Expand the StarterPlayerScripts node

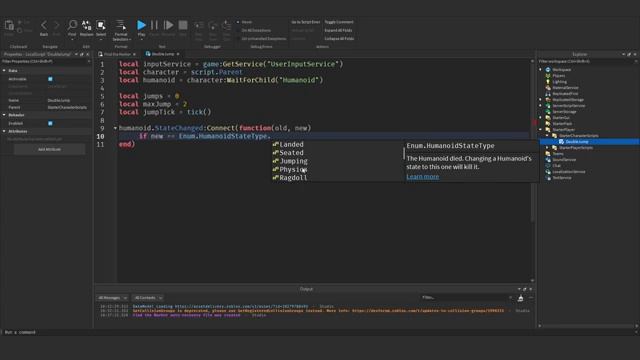pyautogui.click(x=547, y=147)
